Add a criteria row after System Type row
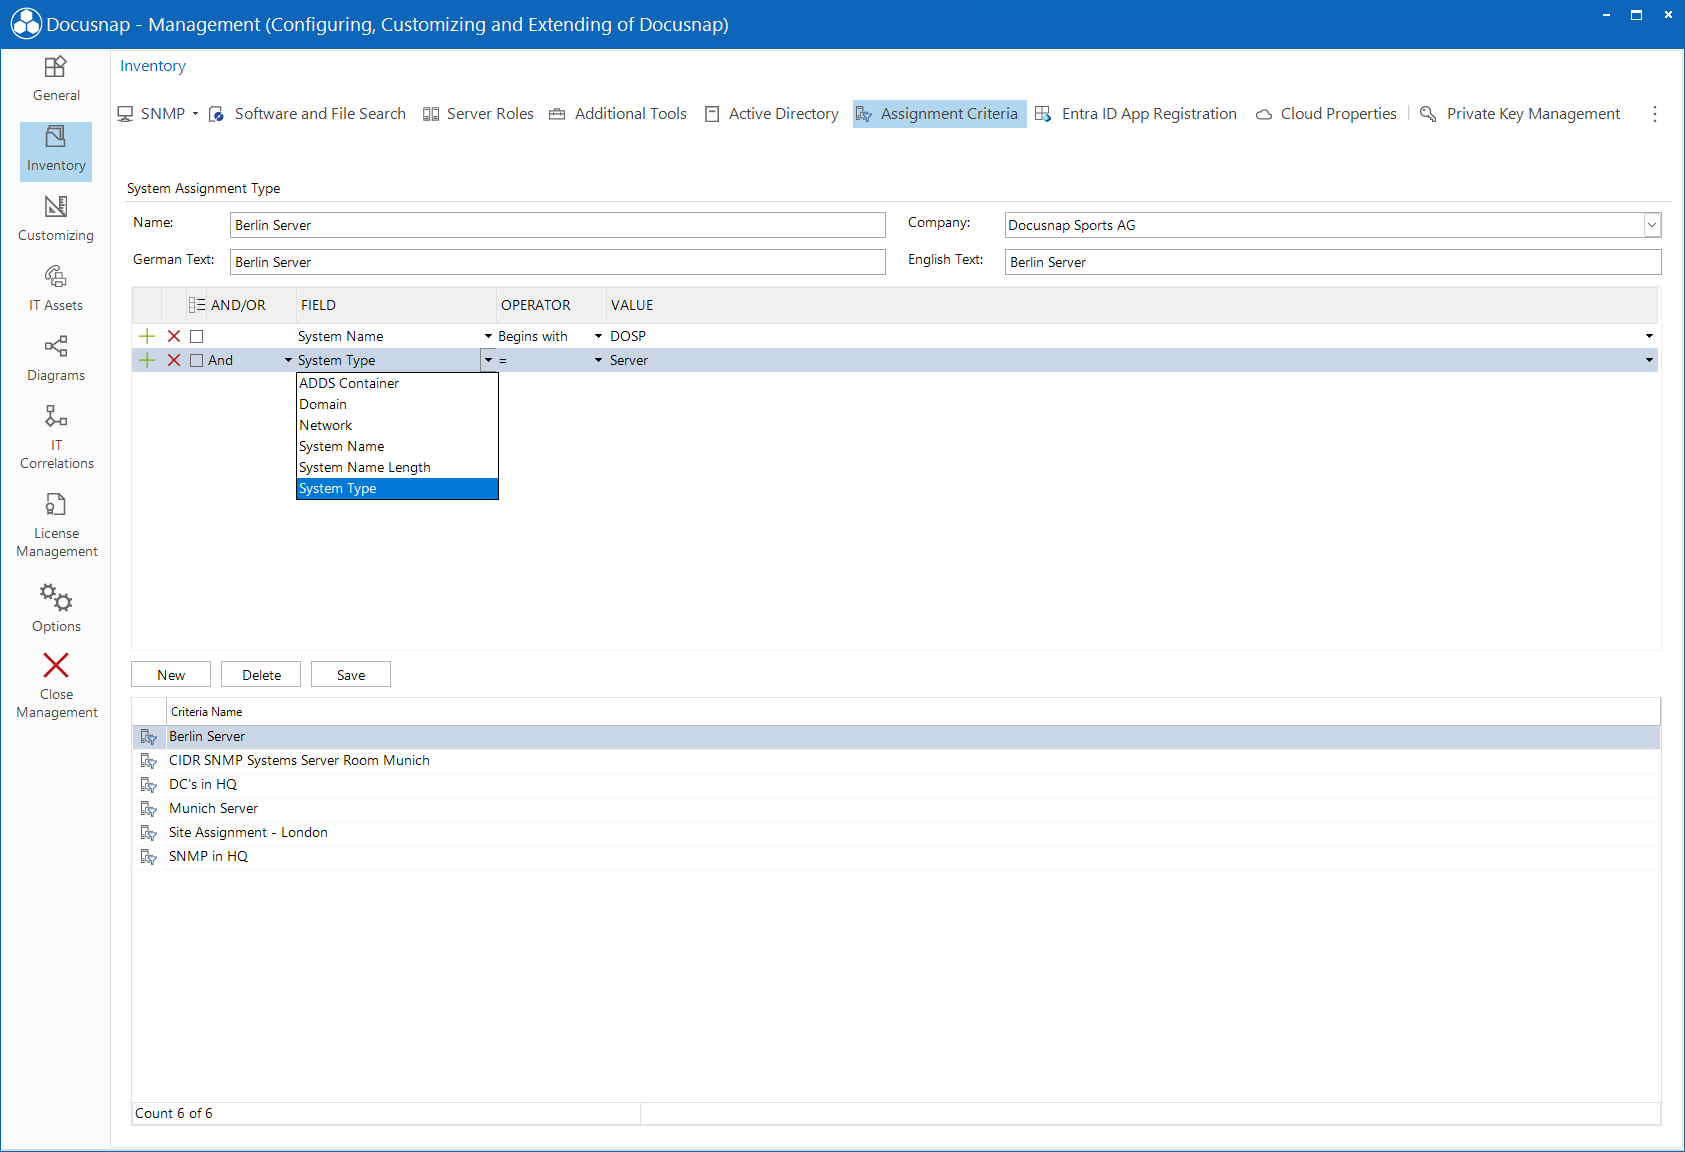 pos(147,360)
